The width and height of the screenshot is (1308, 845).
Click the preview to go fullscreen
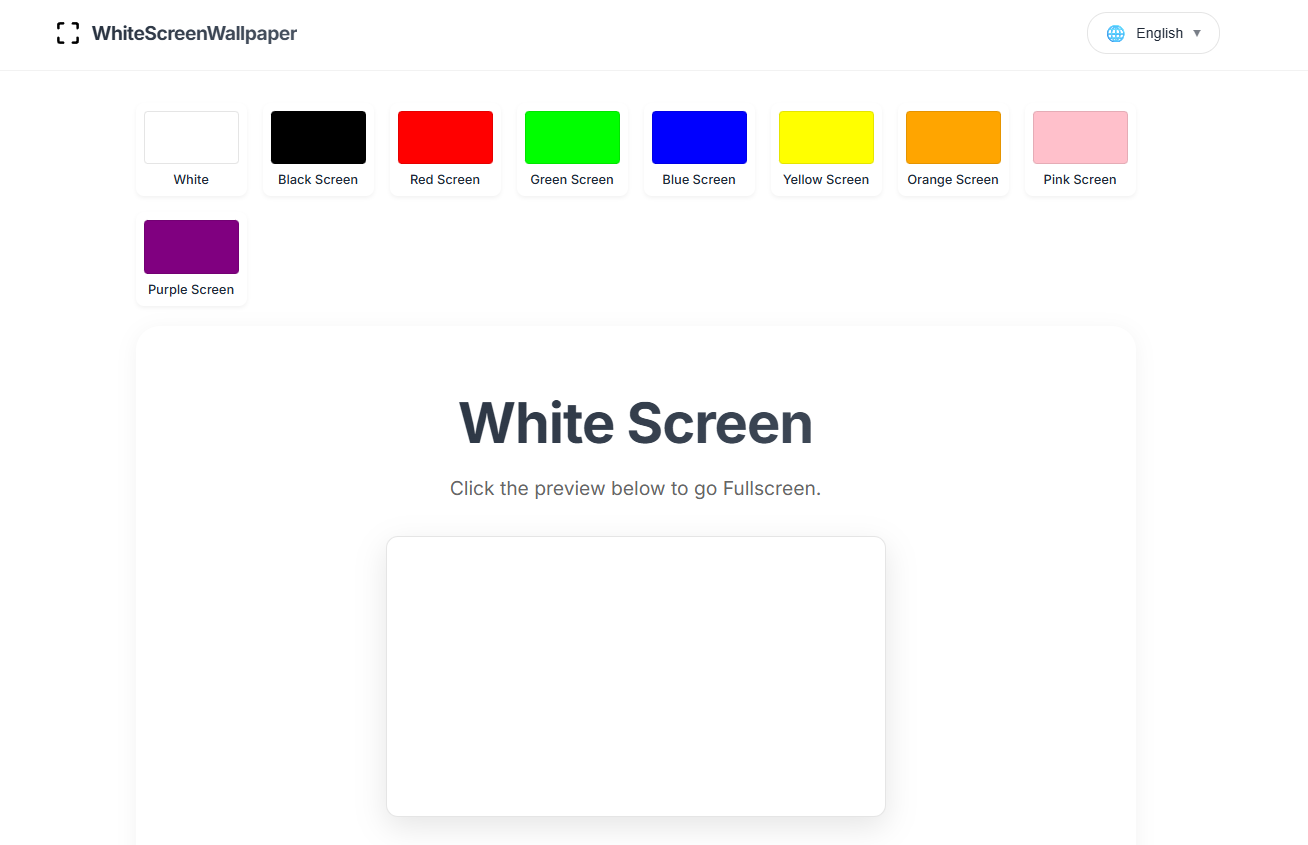pyautogui.click(x=635, y=675)
